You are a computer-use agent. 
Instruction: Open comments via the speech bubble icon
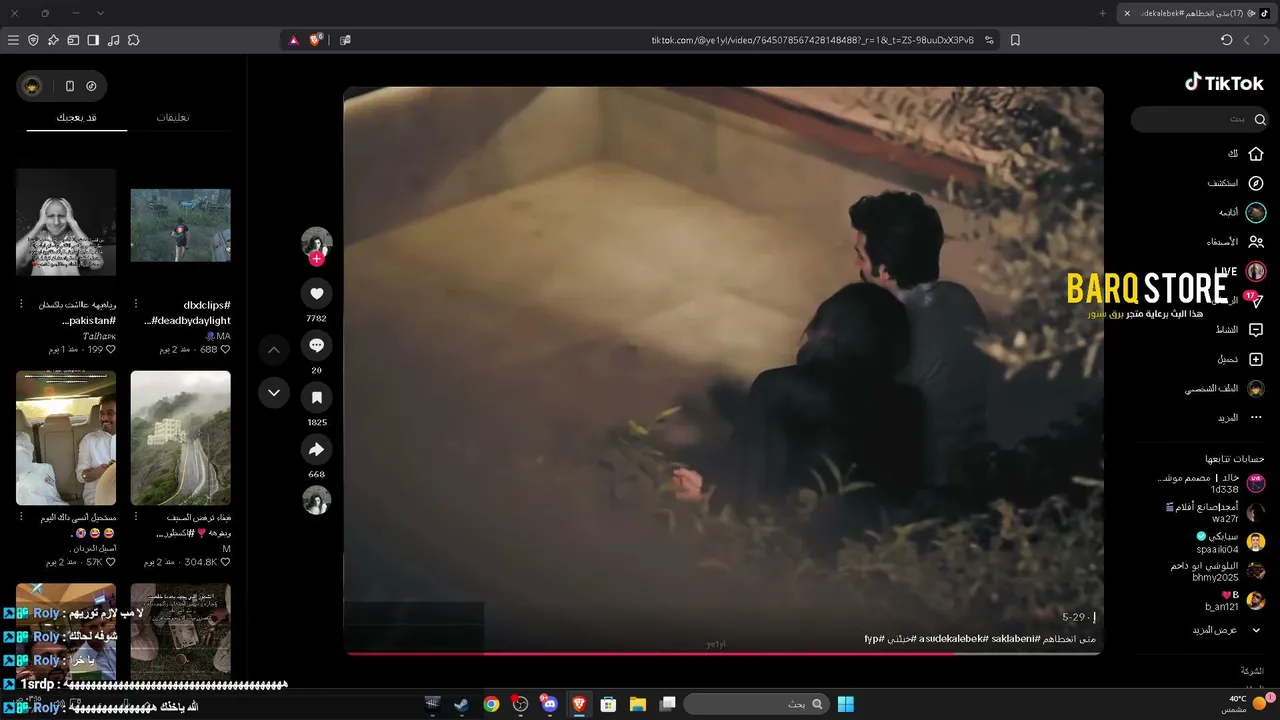tap(317, 345)
